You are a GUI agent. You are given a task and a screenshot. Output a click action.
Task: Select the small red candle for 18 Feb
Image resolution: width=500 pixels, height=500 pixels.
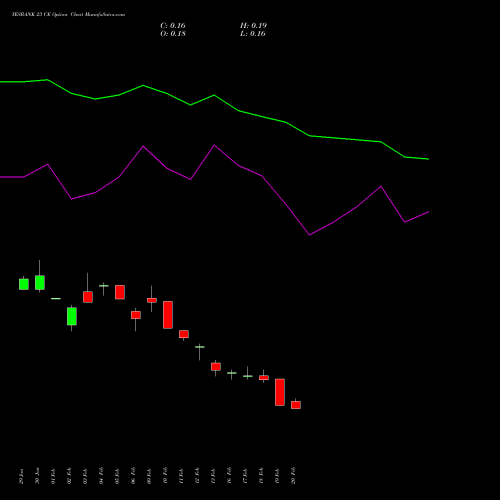pos(264,377)
